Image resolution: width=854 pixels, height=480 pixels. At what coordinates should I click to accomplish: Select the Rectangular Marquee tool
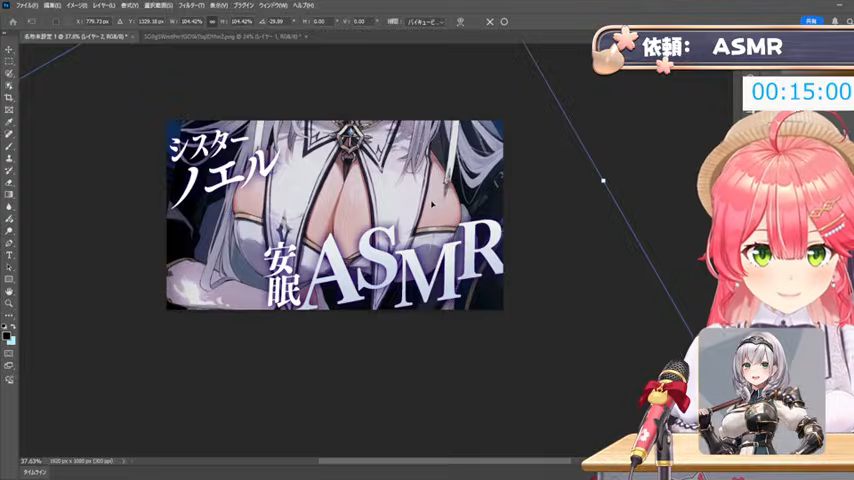[x=9, y=62]
